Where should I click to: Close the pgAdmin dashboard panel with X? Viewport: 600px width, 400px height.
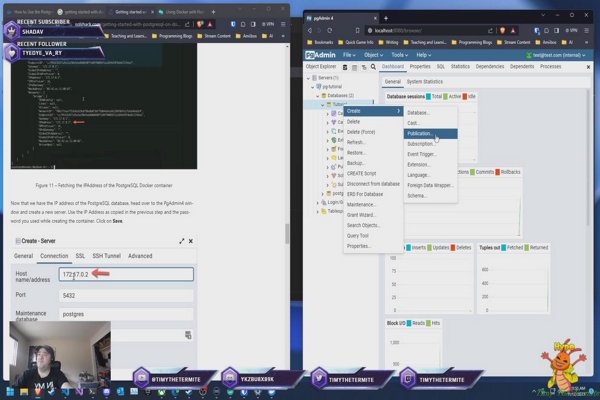588,67
